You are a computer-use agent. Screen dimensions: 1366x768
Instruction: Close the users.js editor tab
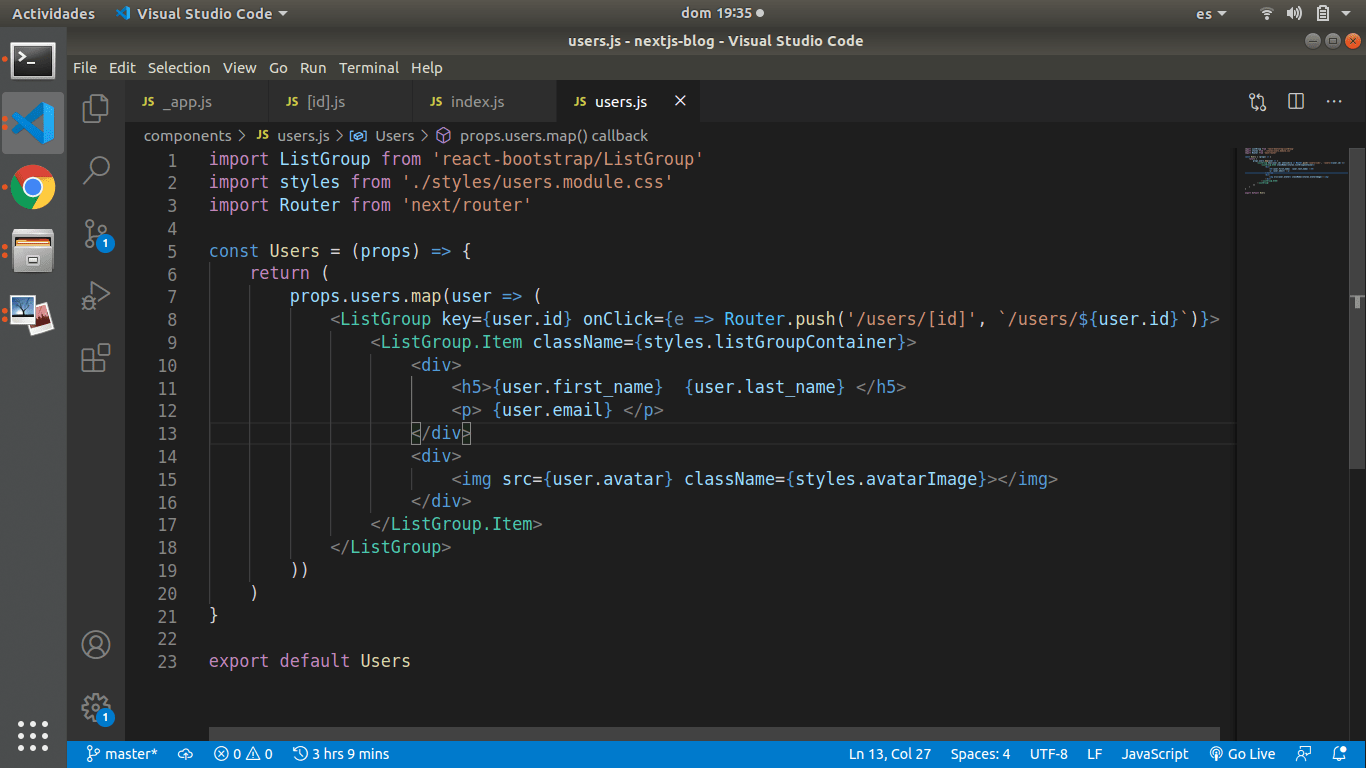pyautogui.click(x=680, y=101)
